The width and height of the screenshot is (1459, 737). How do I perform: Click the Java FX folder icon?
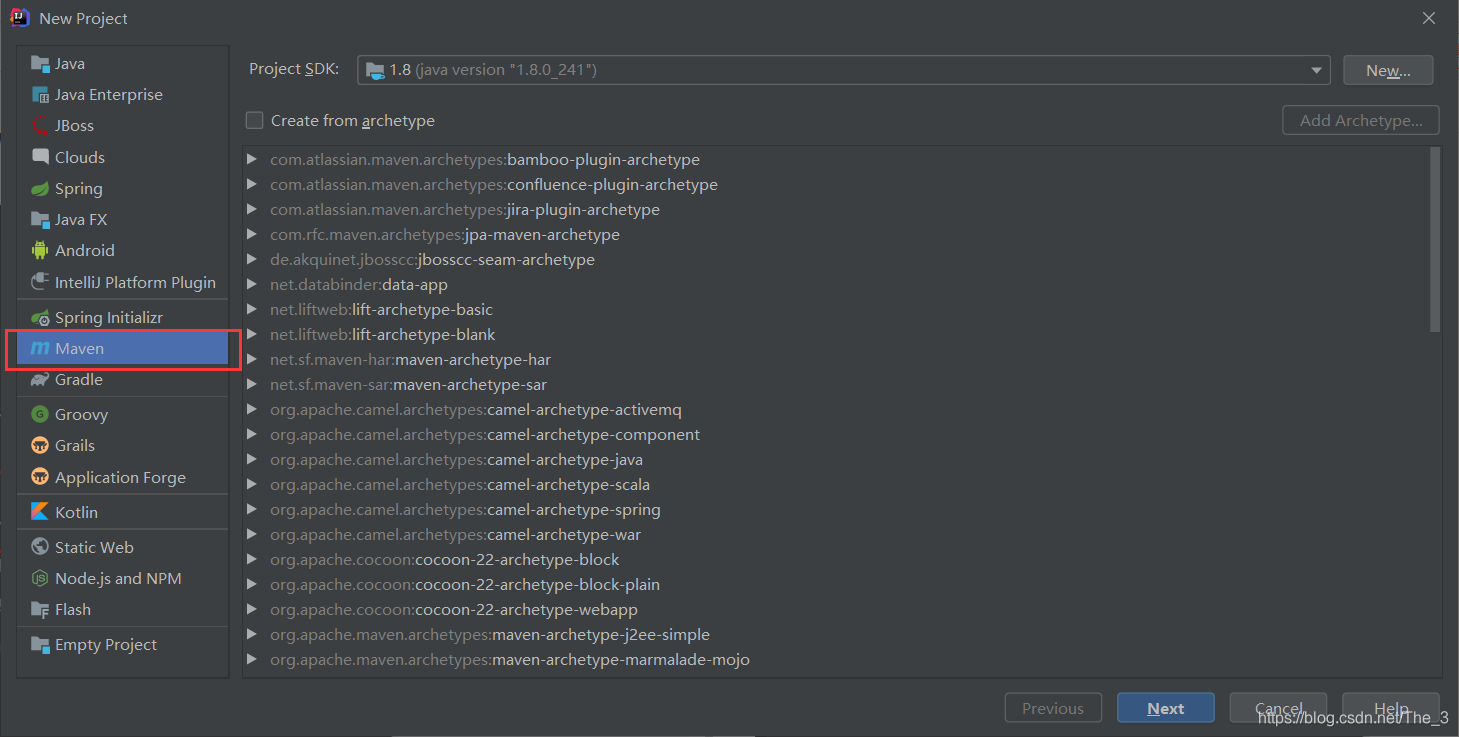coord(40,220)
